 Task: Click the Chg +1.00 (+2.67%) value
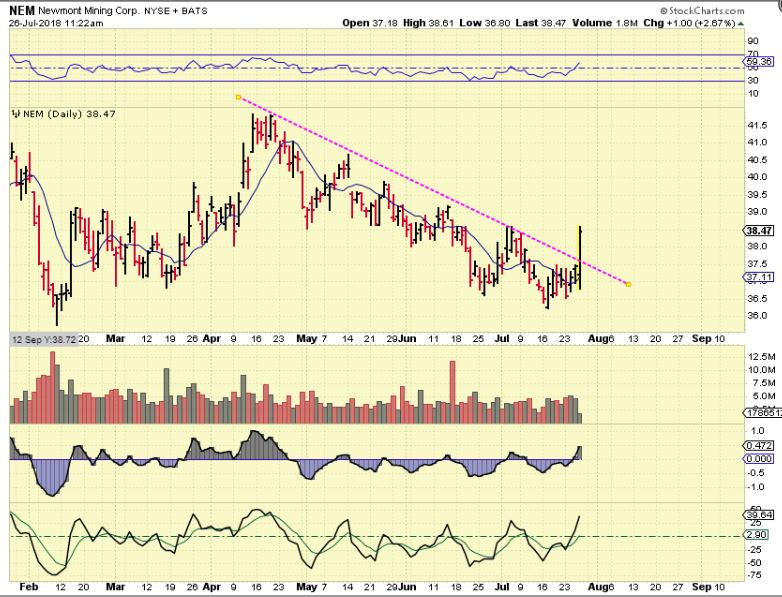pos(689,22)
